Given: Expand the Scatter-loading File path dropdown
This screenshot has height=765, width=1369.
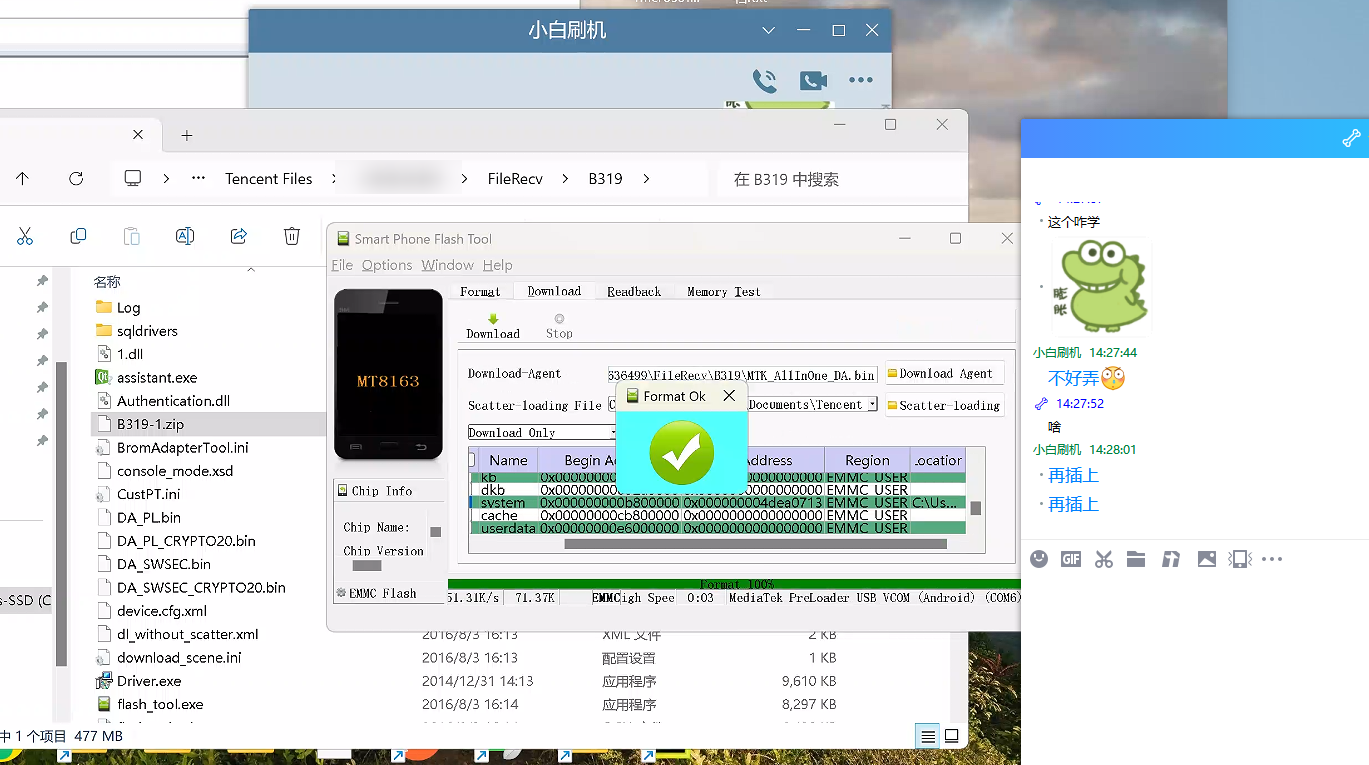Looking at the screenshot, I should [x=872, y=404].
